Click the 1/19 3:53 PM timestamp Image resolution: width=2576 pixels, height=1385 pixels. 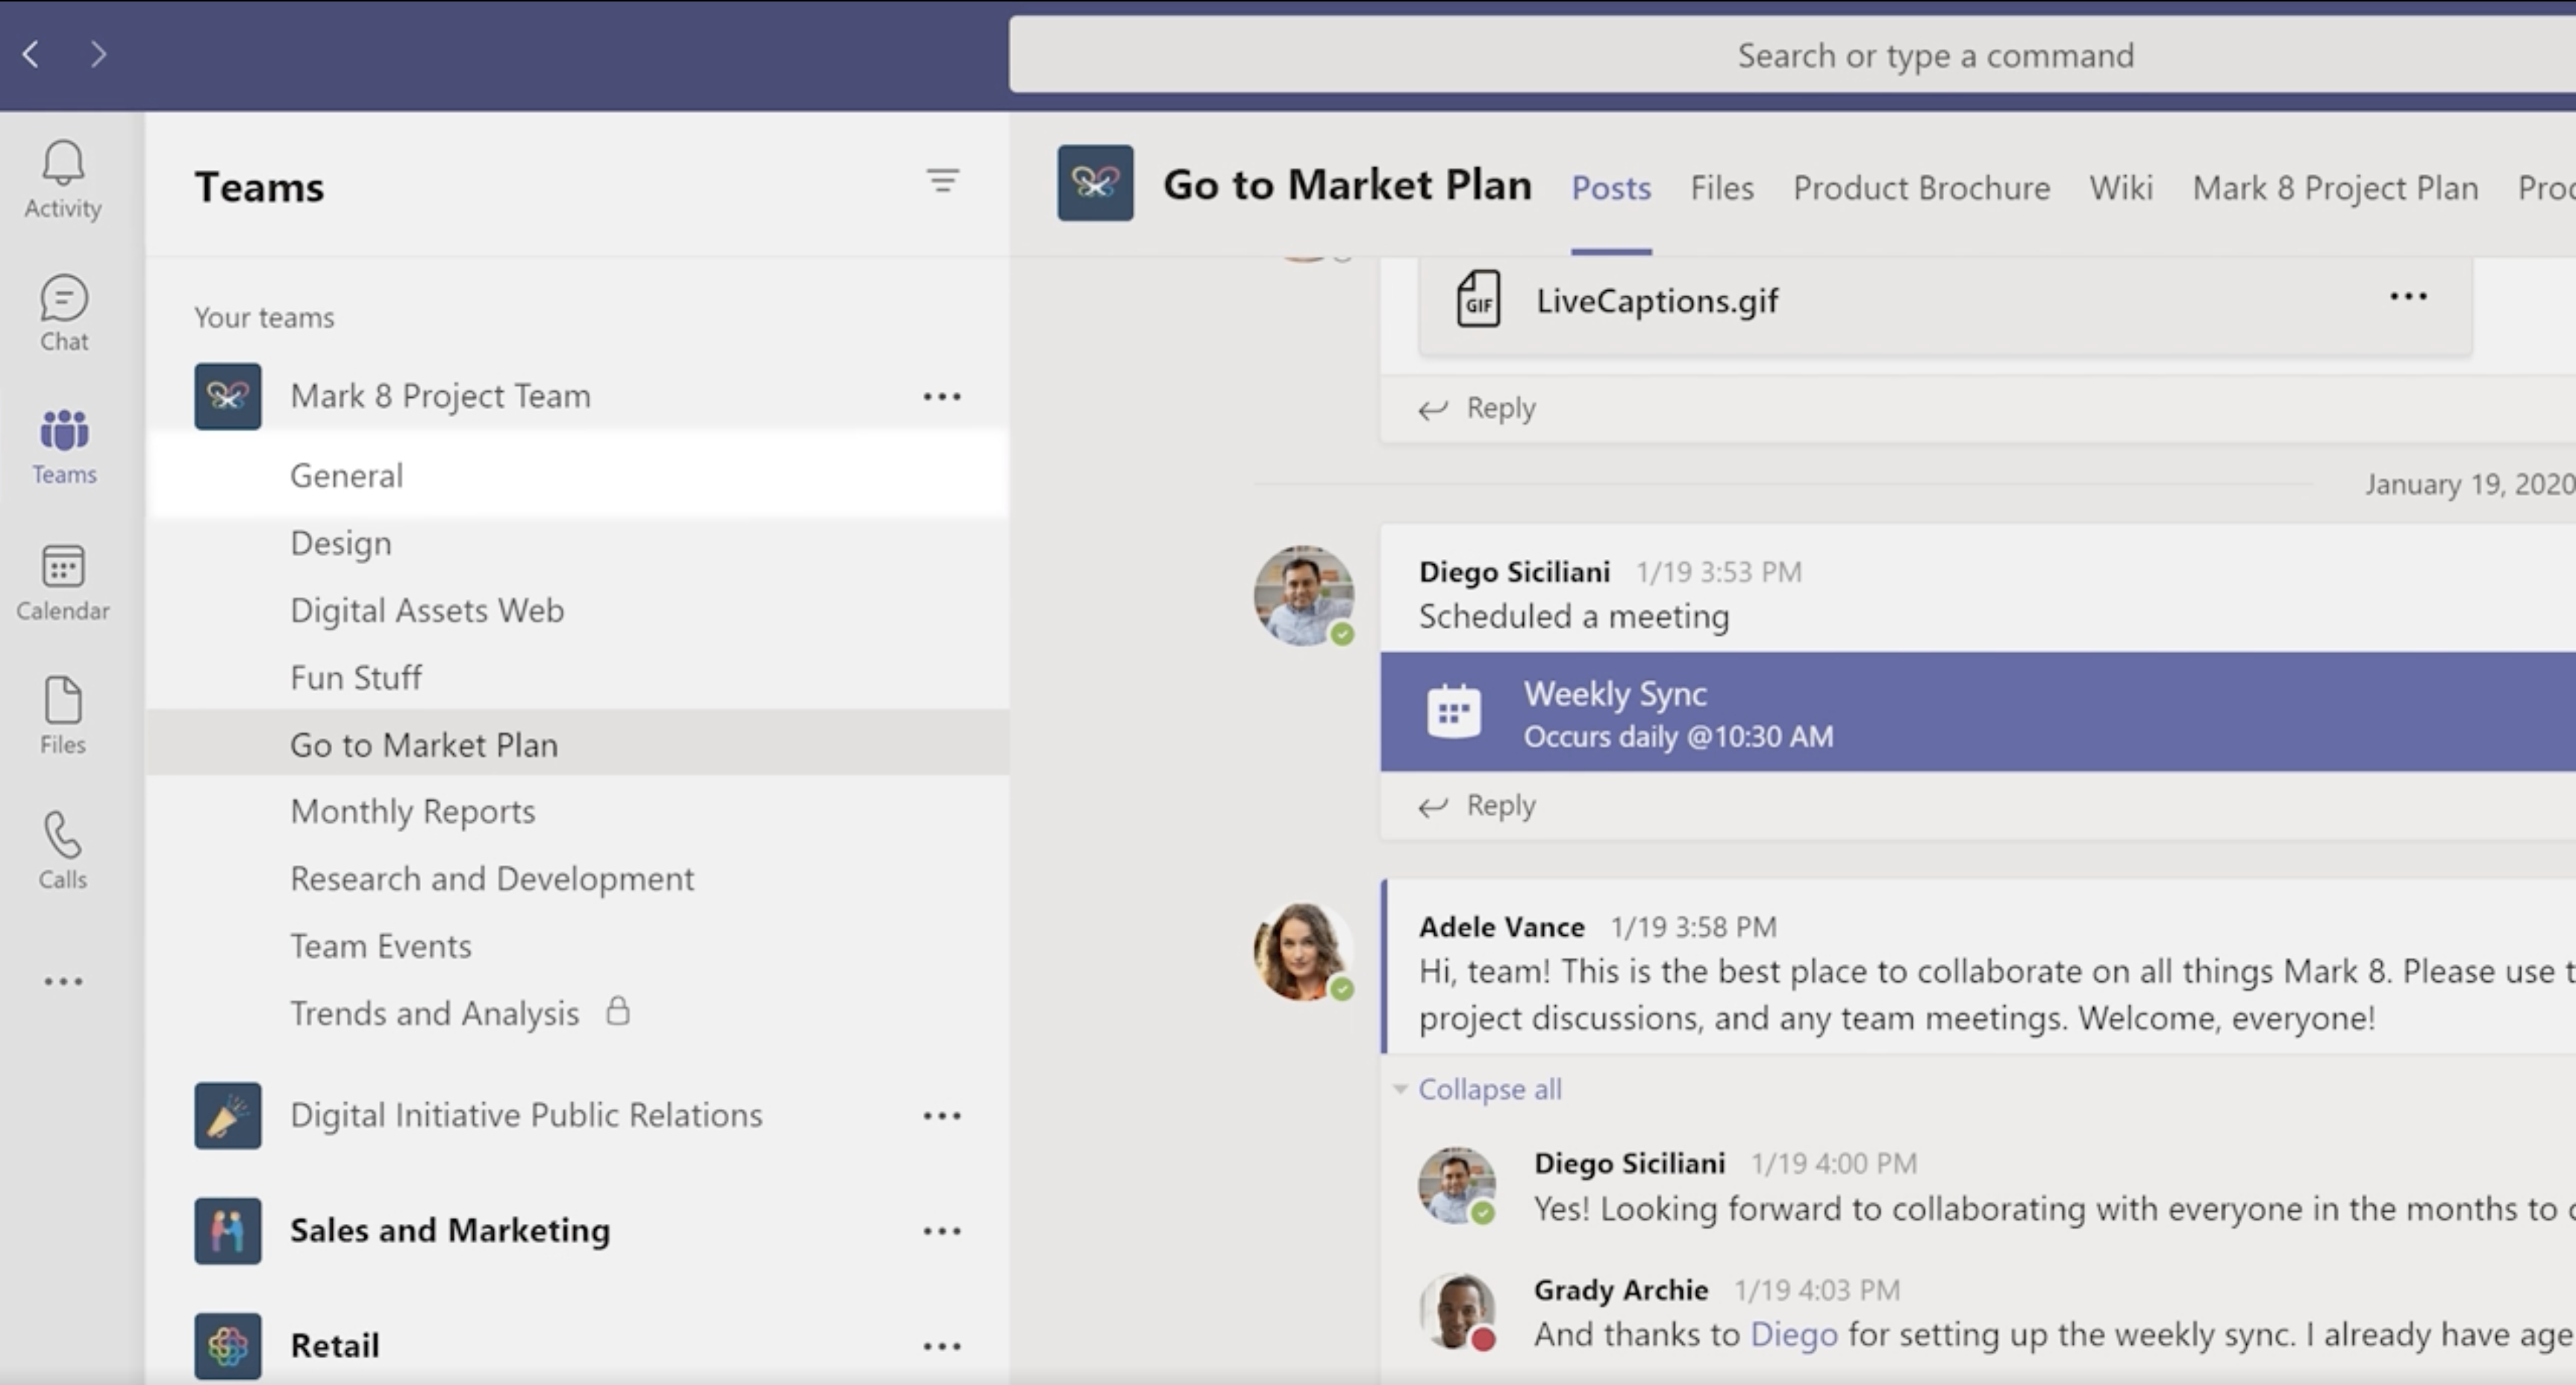click(1719, 572)
